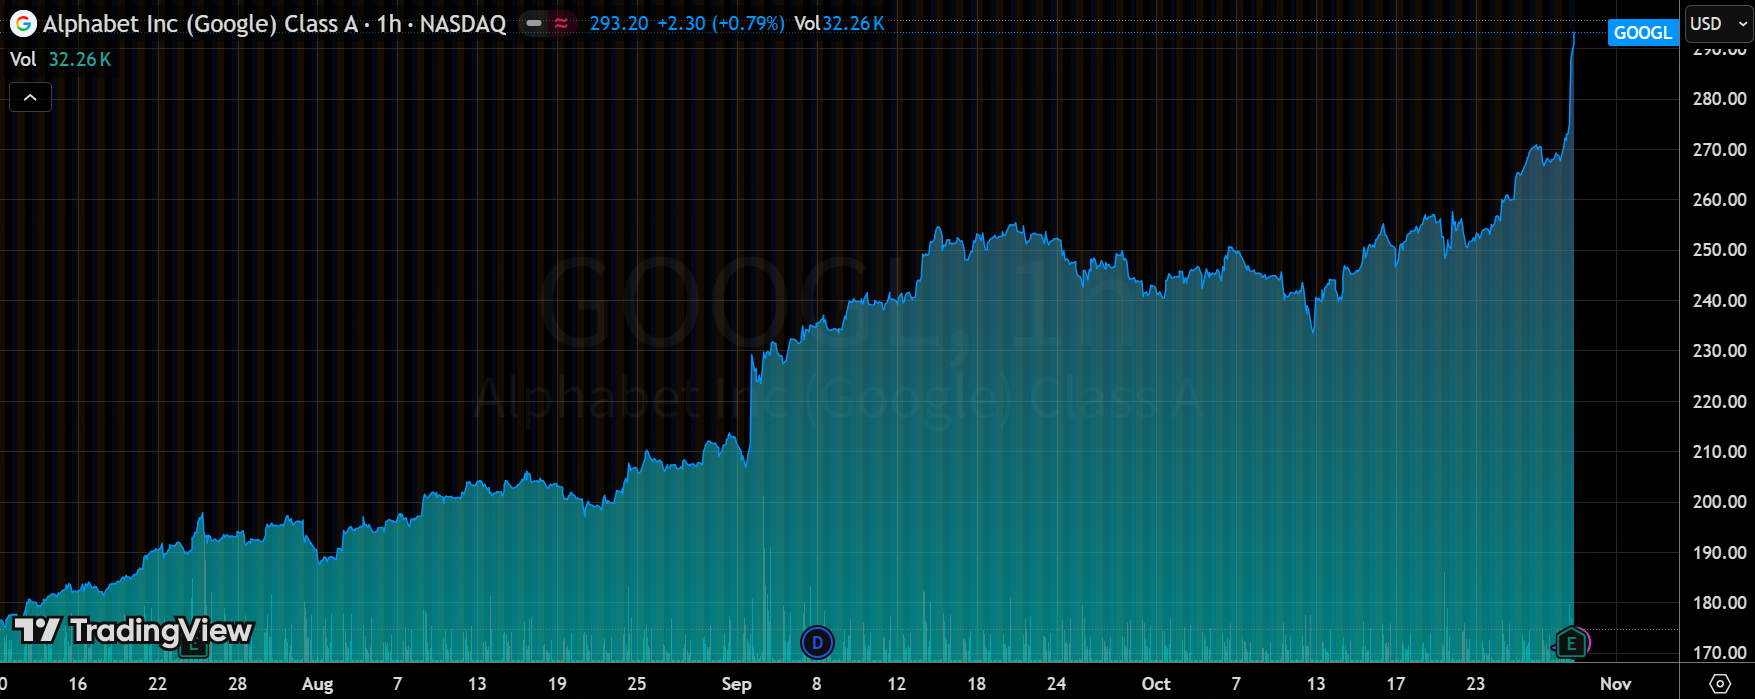1755x699 pixels.
Task: Click the Sep label on time axis
Action: point(736,684)
